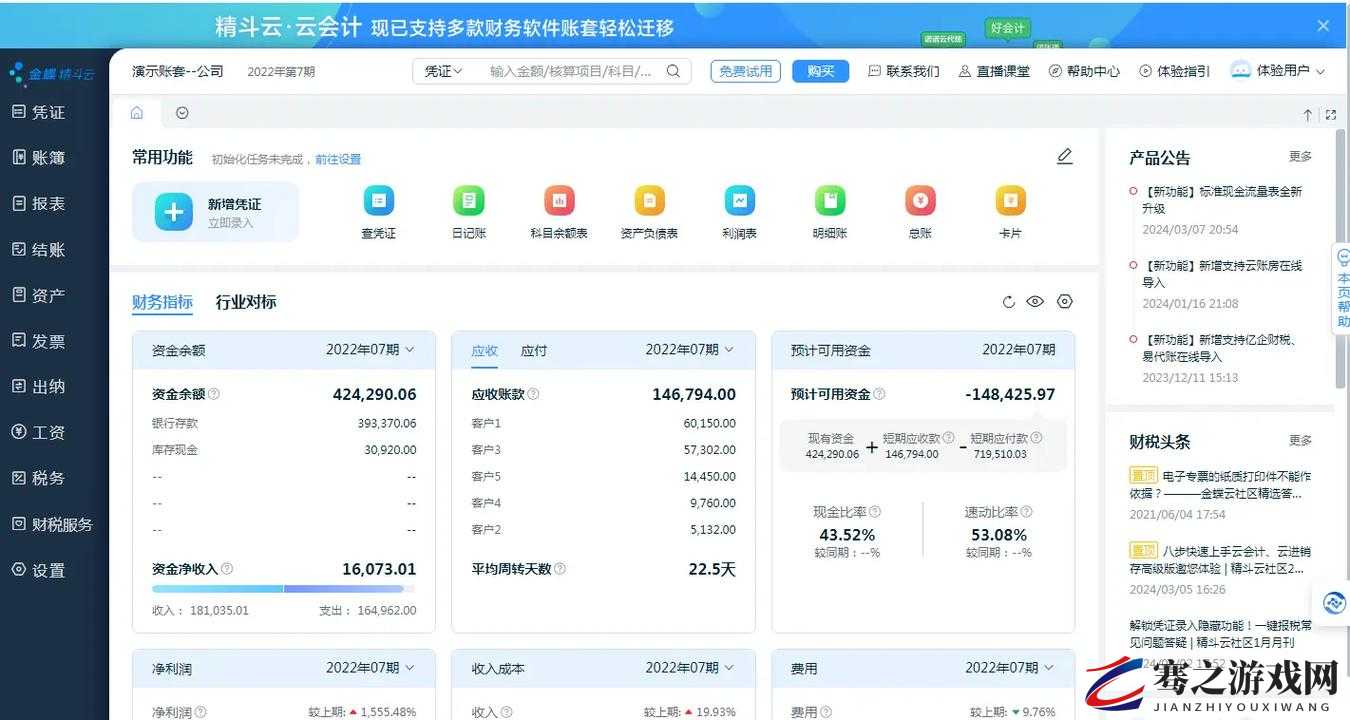Click the edit pencil icon for 常用功能

point(1065,156)
